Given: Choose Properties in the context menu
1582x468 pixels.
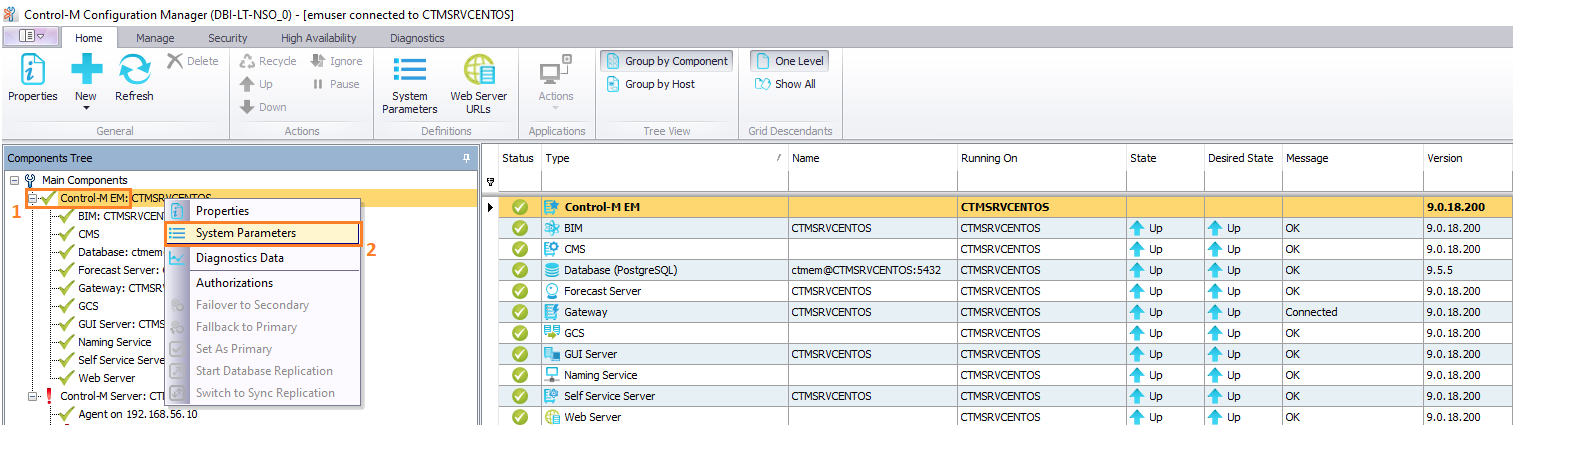Looking at the screenshot, I should tap(262, 211).
